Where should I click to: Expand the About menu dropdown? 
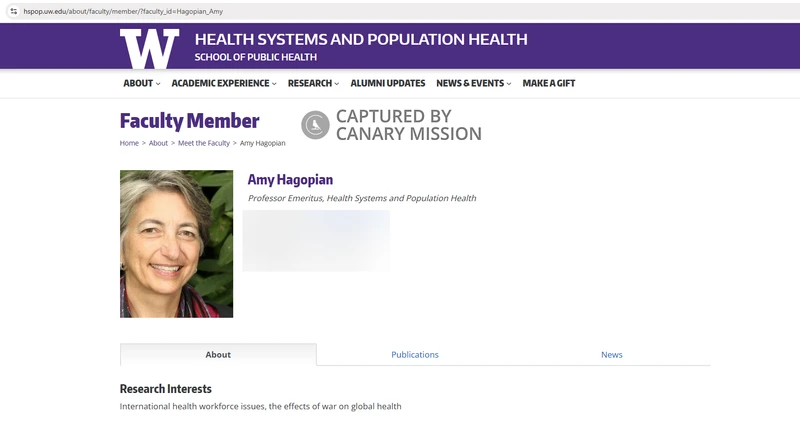tap(141, 83)
